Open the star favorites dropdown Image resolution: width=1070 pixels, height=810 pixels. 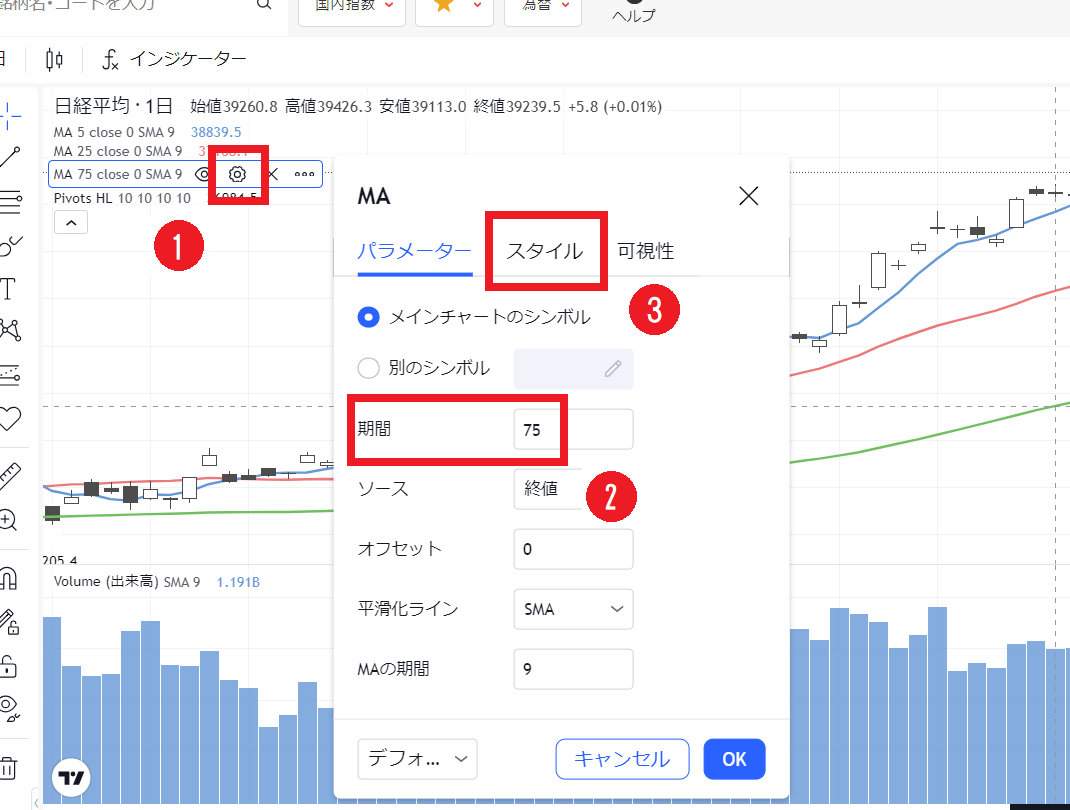[454, 7]
